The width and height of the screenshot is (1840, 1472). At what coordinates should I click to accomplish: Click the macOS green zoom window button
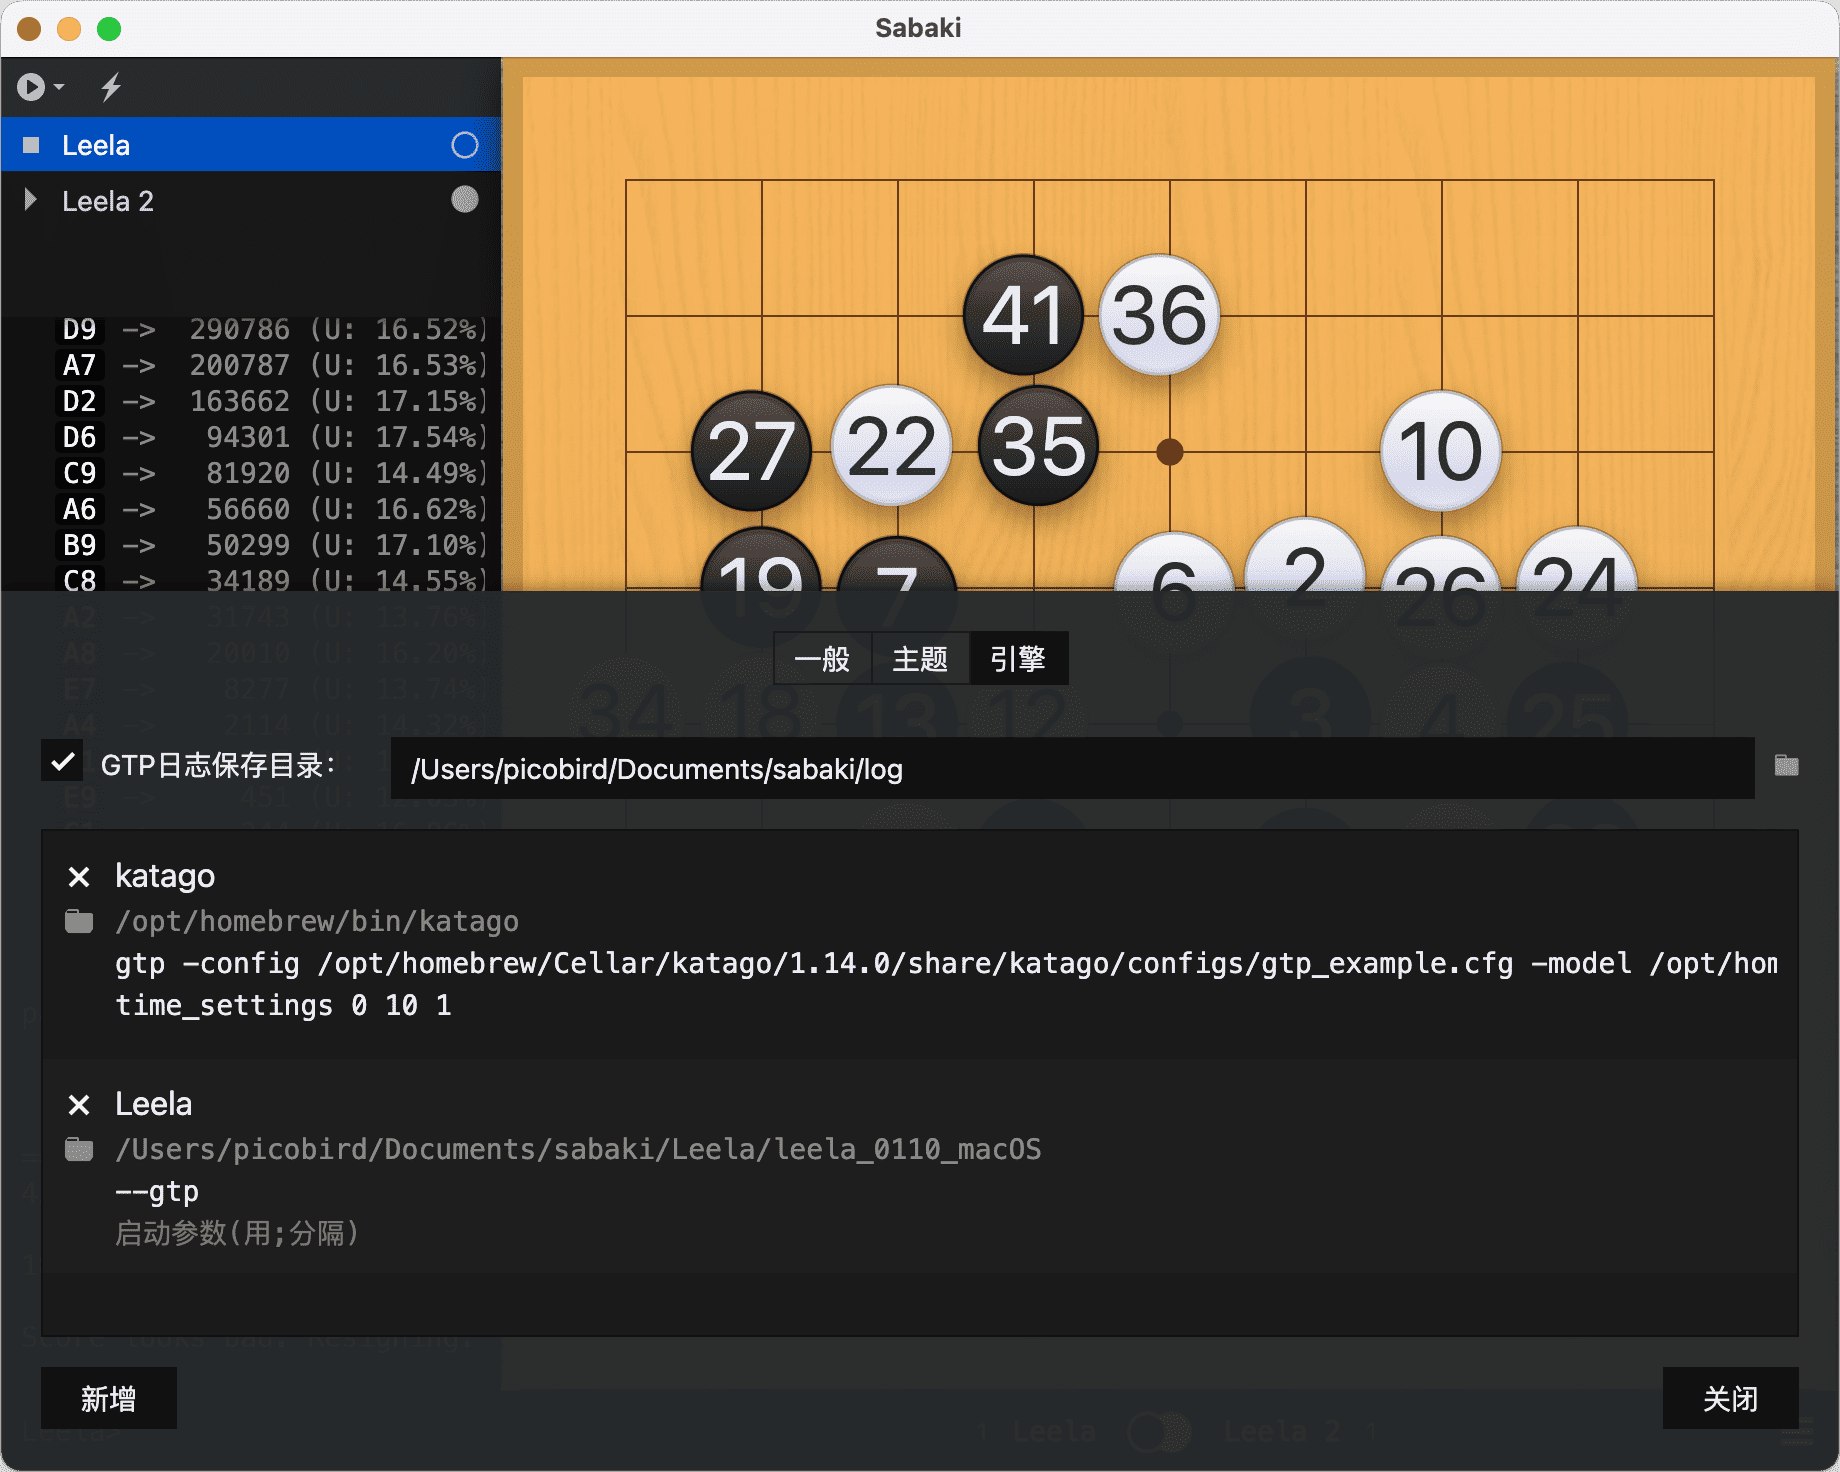tap(109, 29)
